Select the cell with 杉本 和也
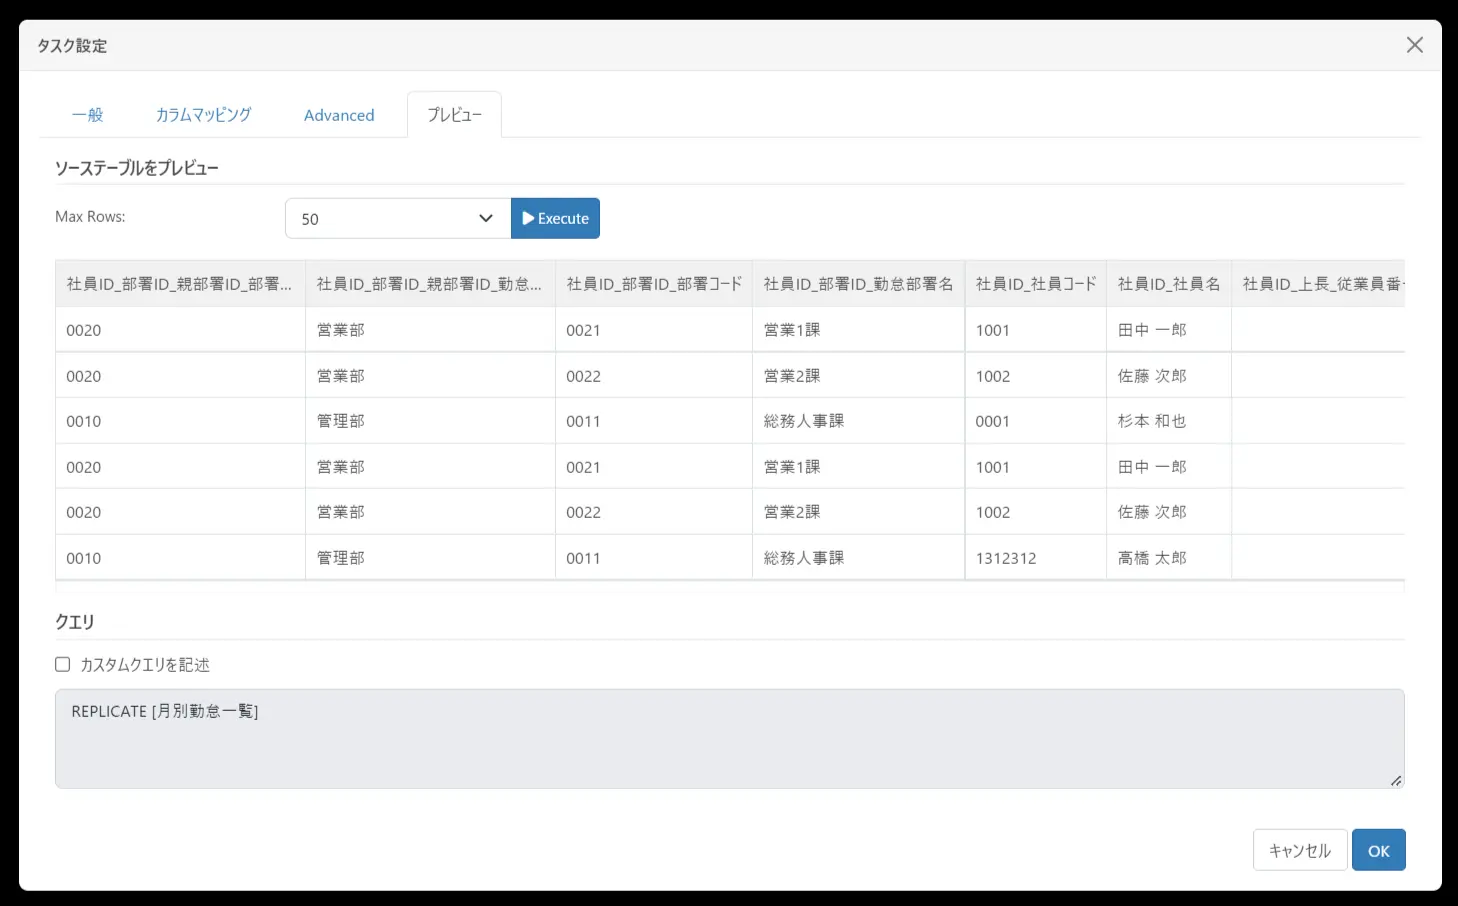Screen dimensions: 1458x906 (1169, 421)
